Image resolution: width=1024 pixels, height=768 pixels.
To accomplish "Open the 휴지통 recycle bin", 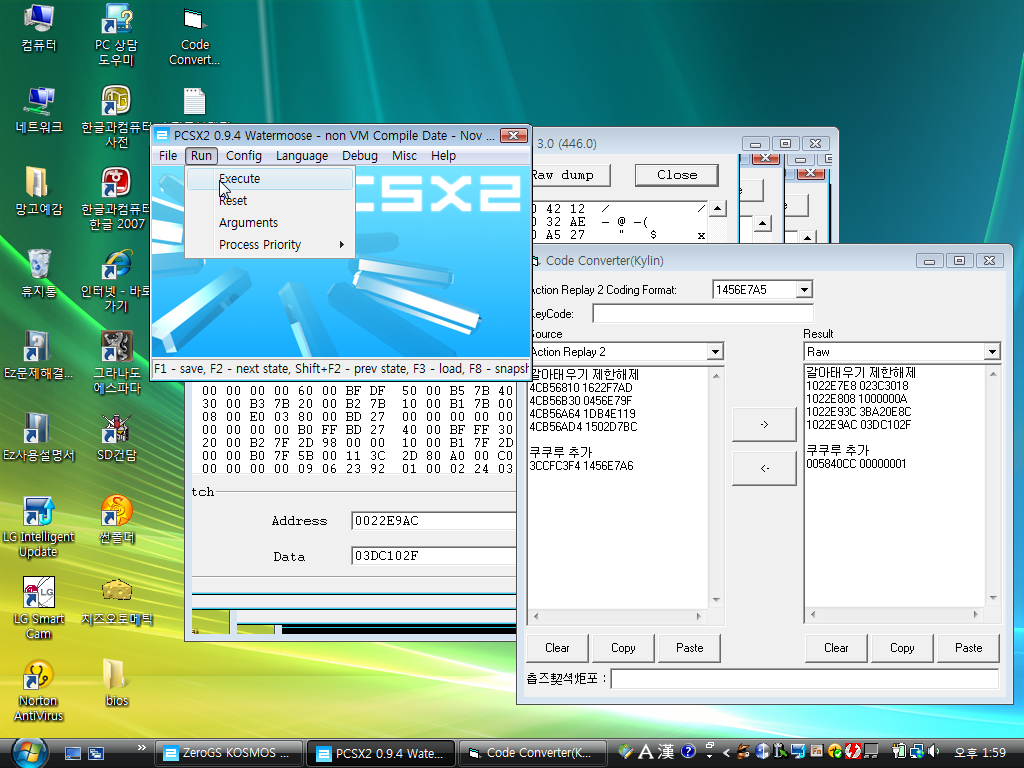I will pyautogui.click(x=39, y=273).
